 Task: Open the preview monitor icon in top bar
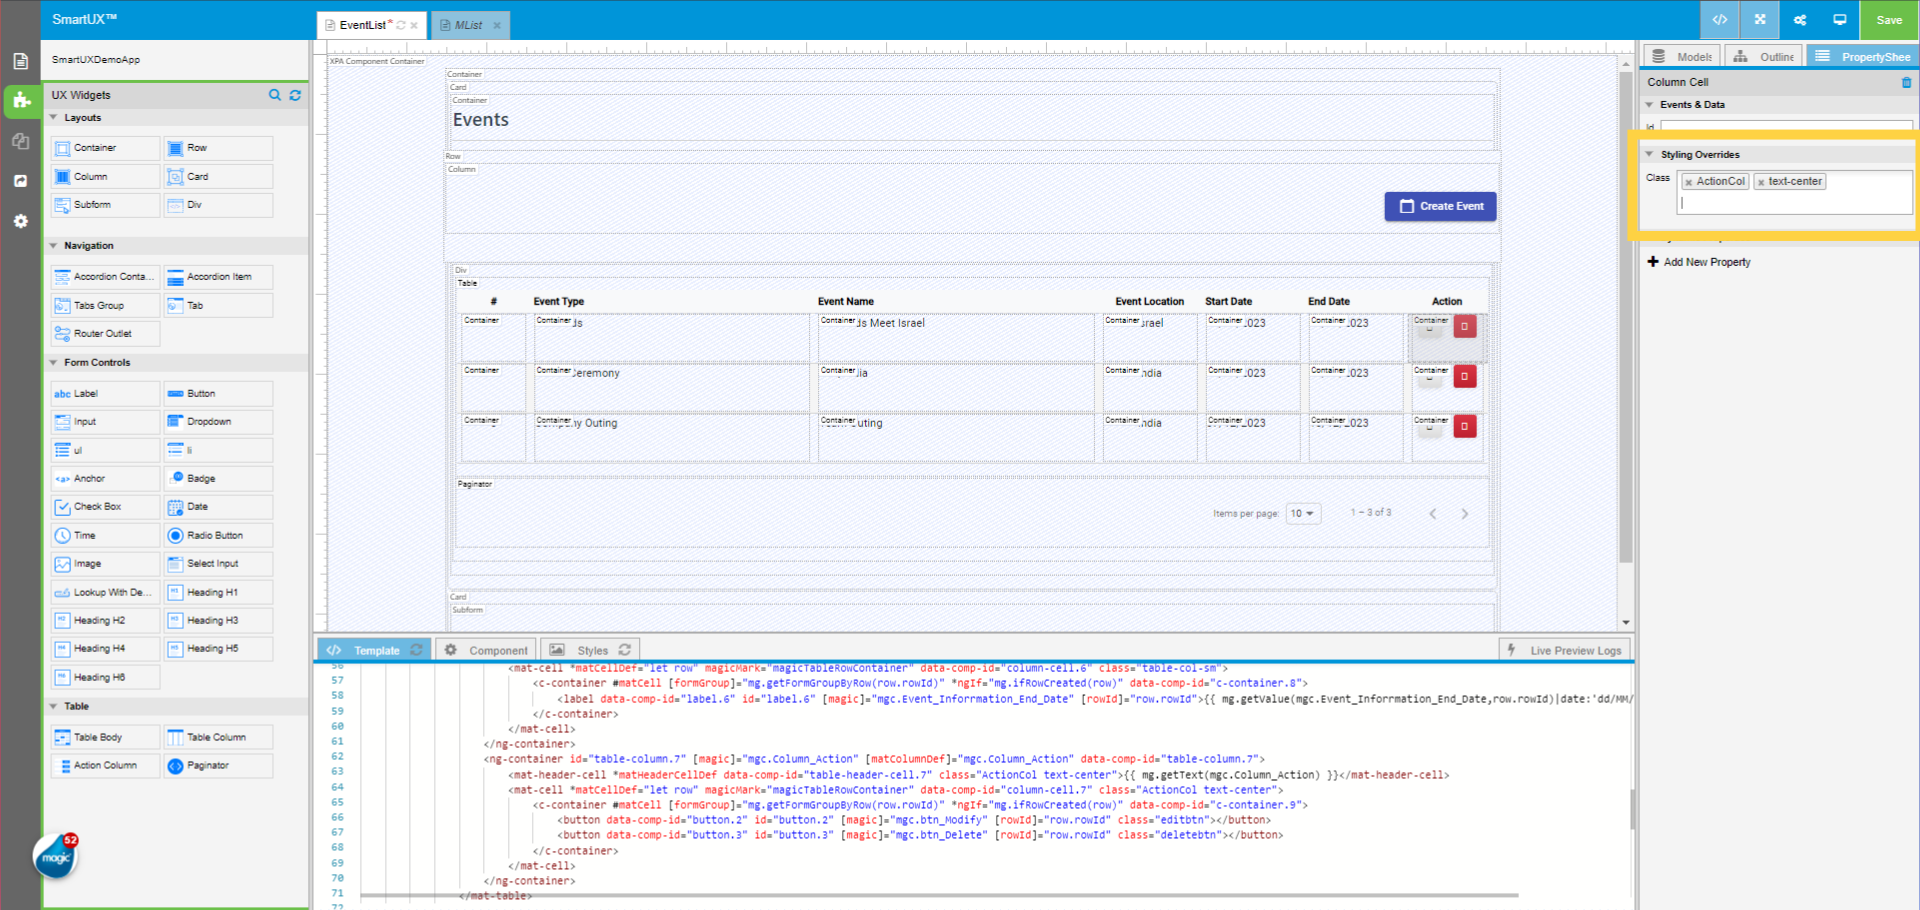[x=1840, y=20]
